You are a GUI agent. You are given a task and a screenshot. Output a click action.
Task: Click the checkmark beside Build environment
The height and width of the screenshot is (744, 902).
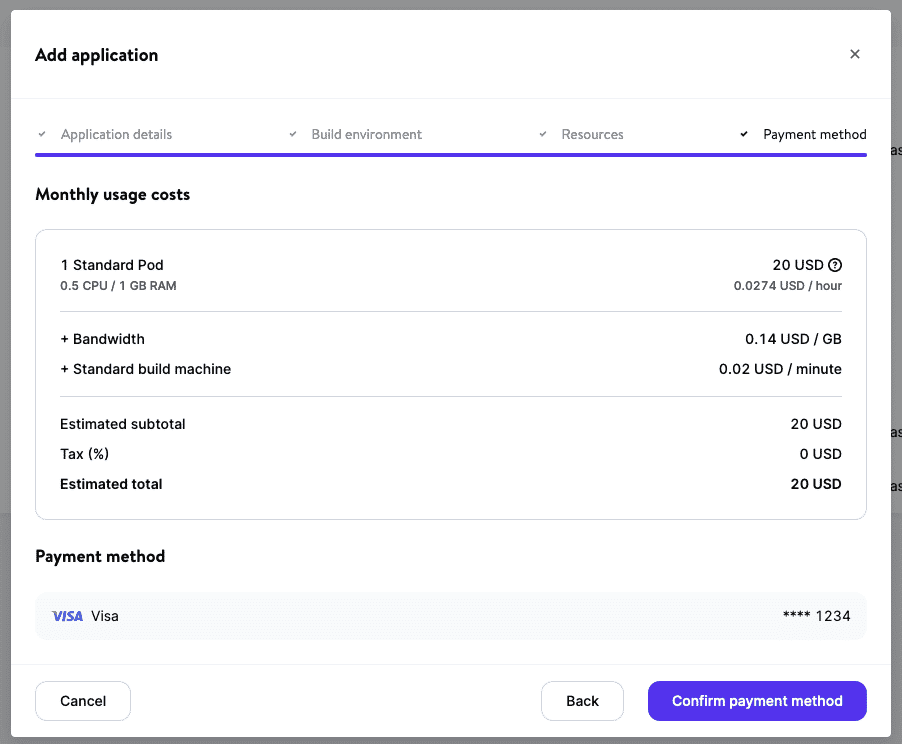coord(293,134)
